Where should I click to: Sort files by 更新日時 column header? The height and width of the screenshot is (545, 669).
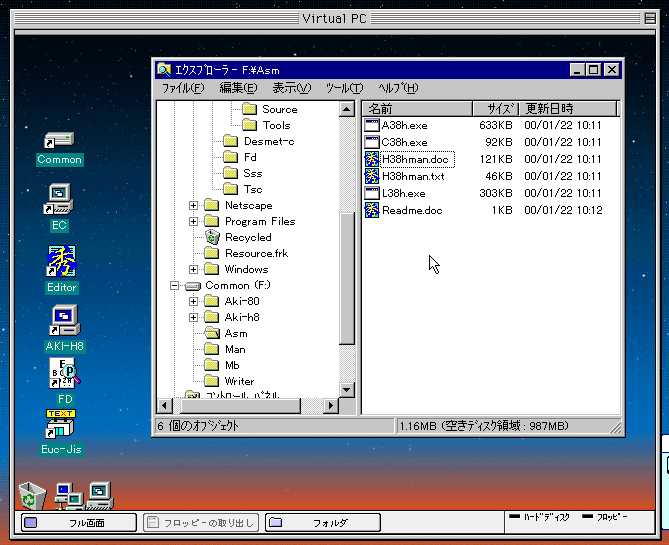click(x=568, y=108)
